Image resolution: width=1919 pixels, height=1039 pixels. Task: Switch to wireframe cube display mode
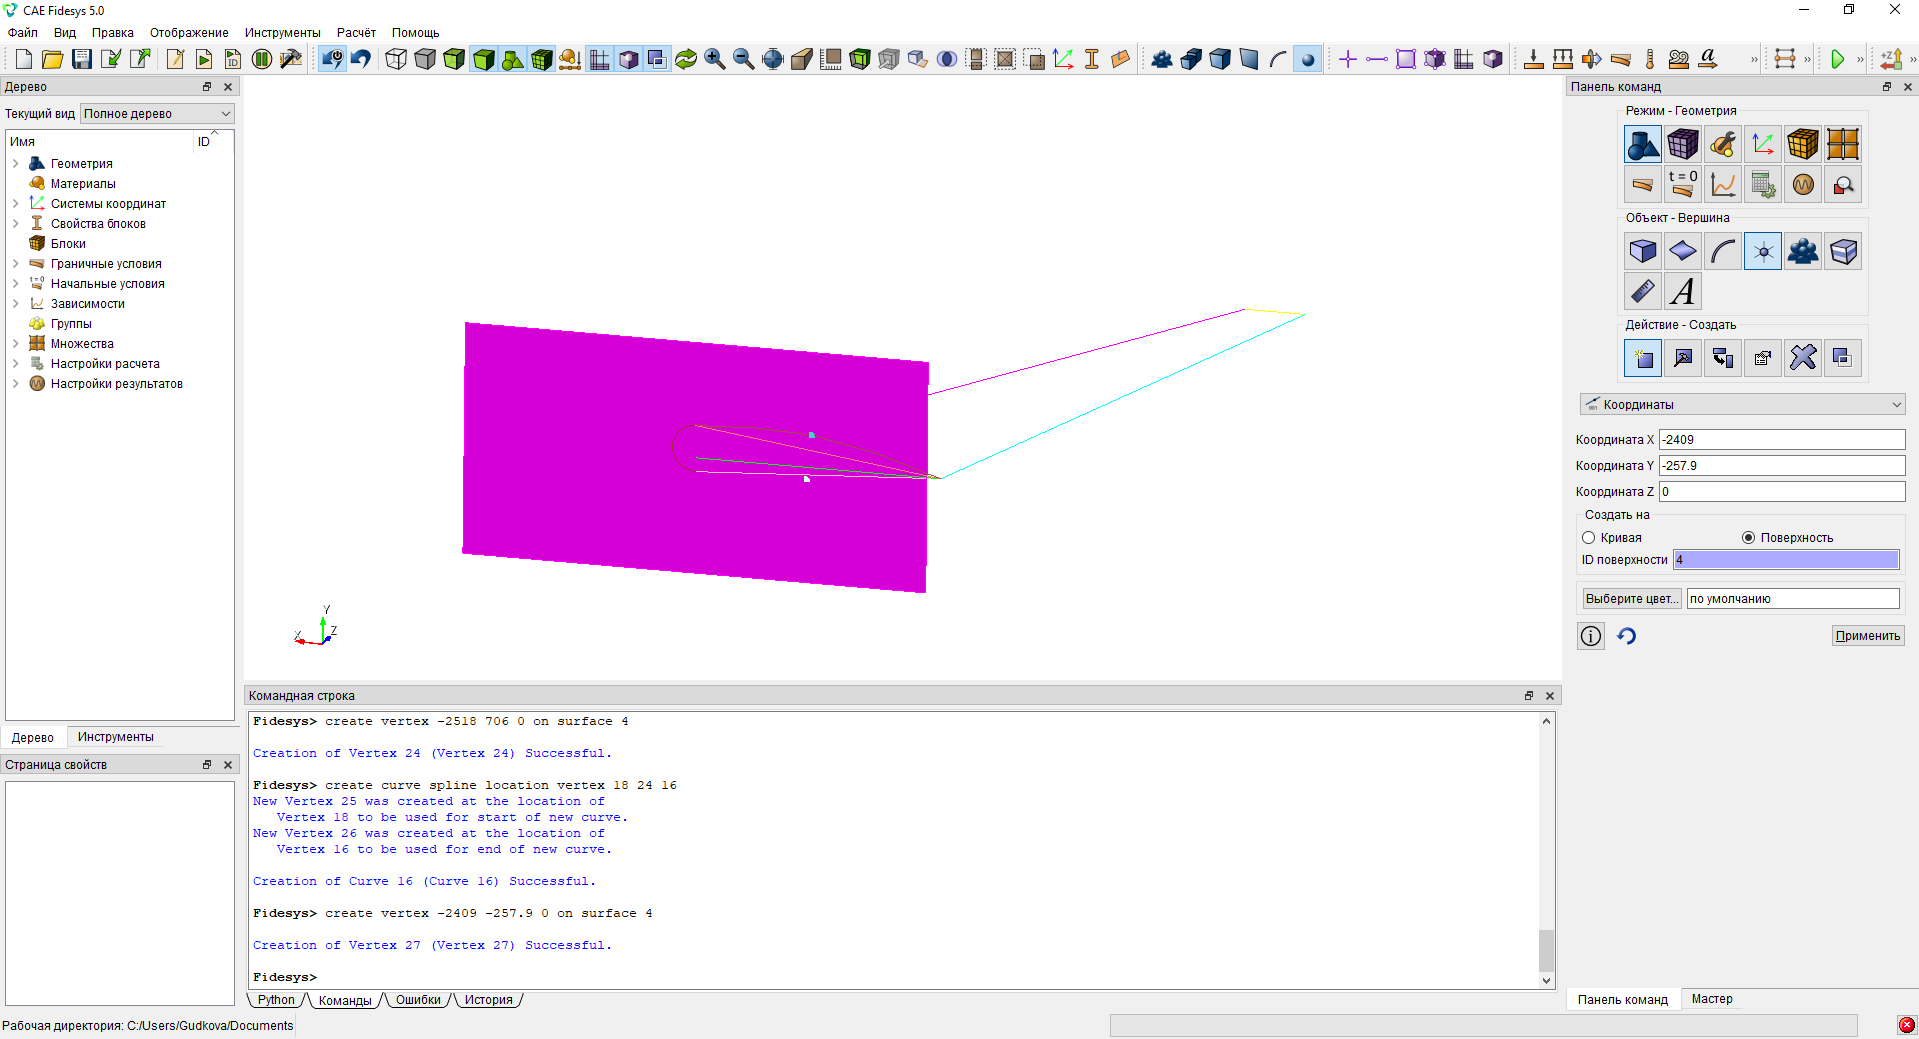click(x=396, y=59)
